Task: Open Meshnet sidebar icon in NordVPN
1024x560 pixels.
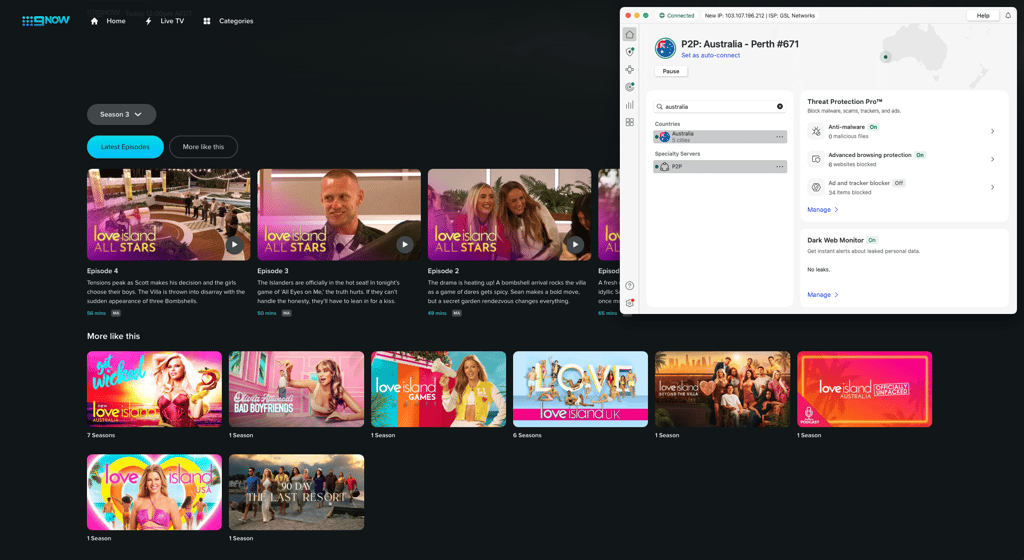Action: 630,69
